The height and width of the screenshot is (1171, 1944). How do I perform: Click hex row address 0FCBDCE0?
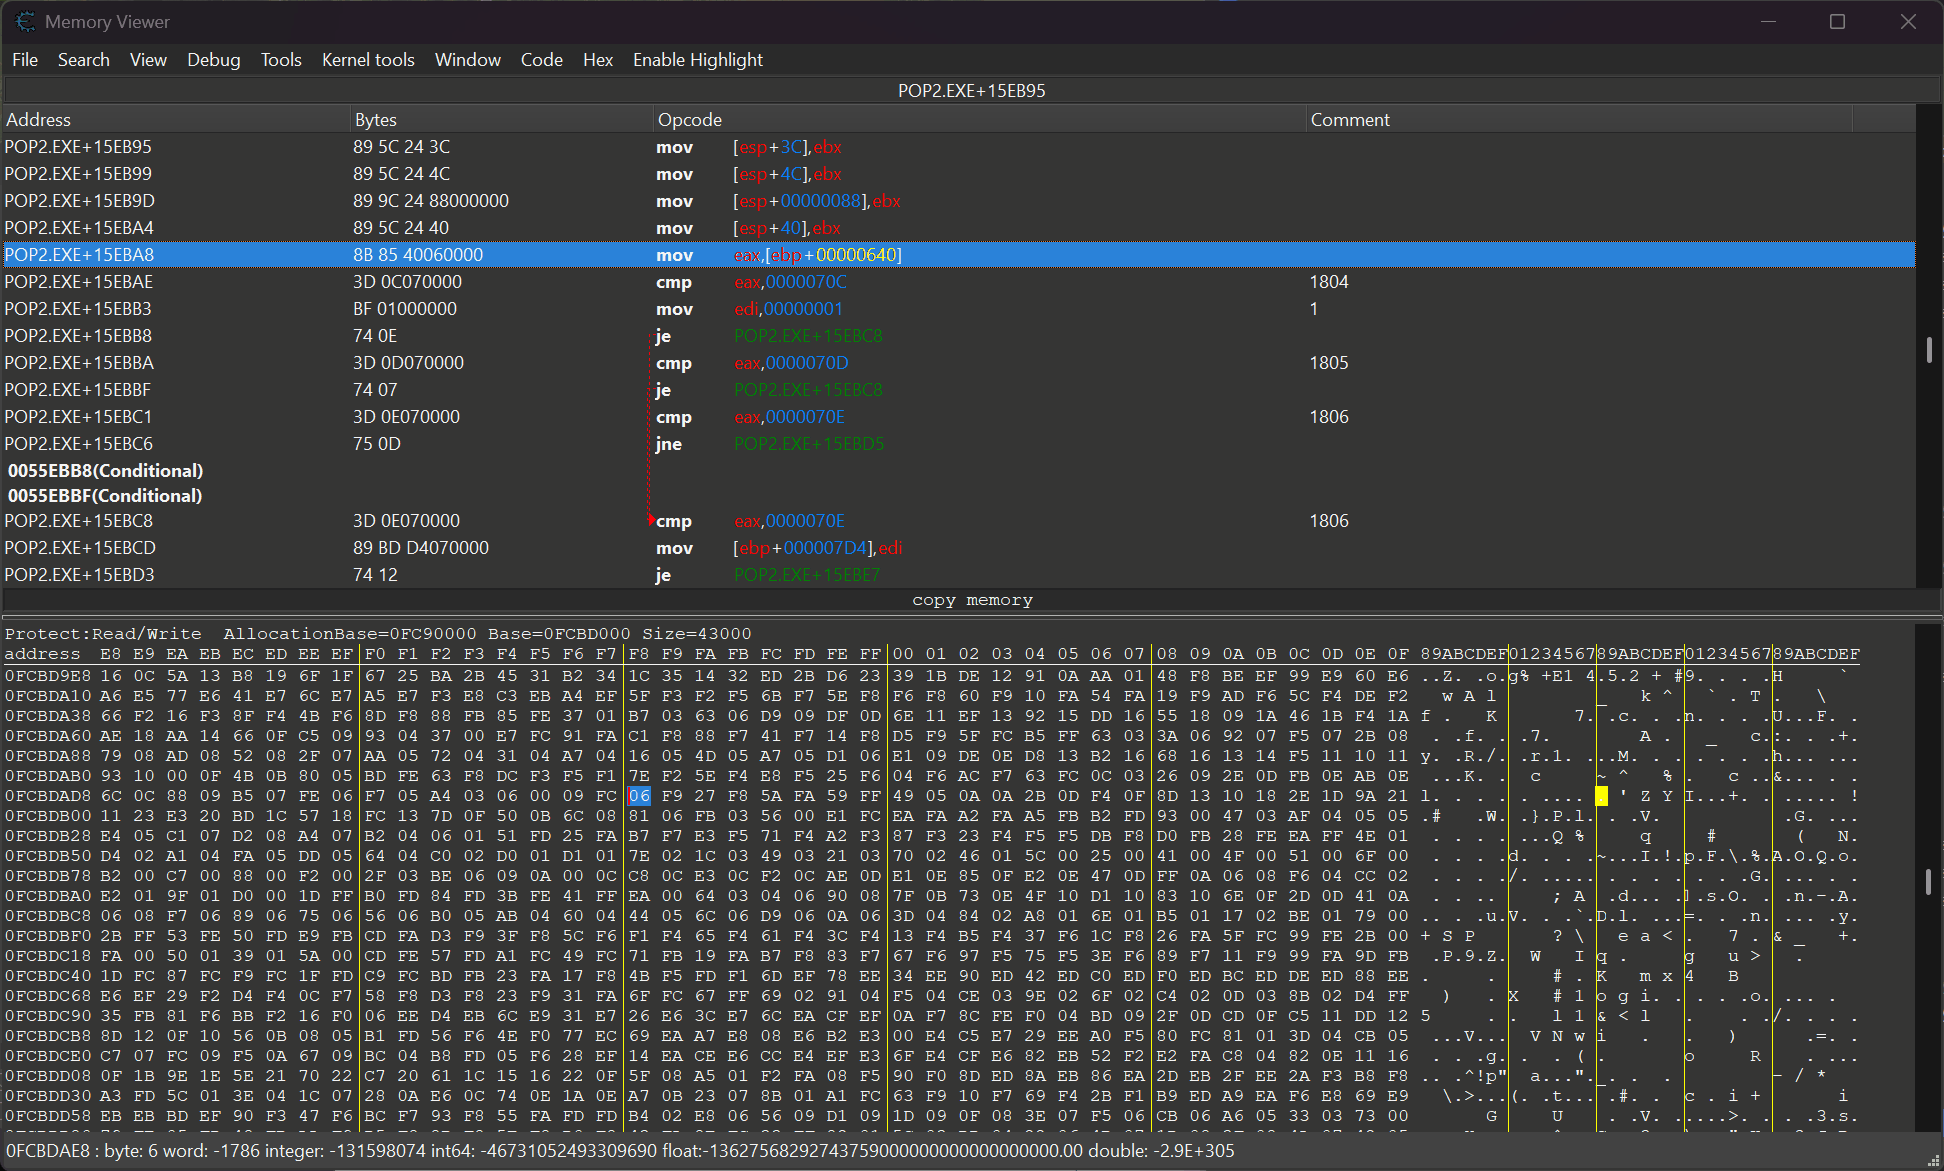coord(49,1056)
